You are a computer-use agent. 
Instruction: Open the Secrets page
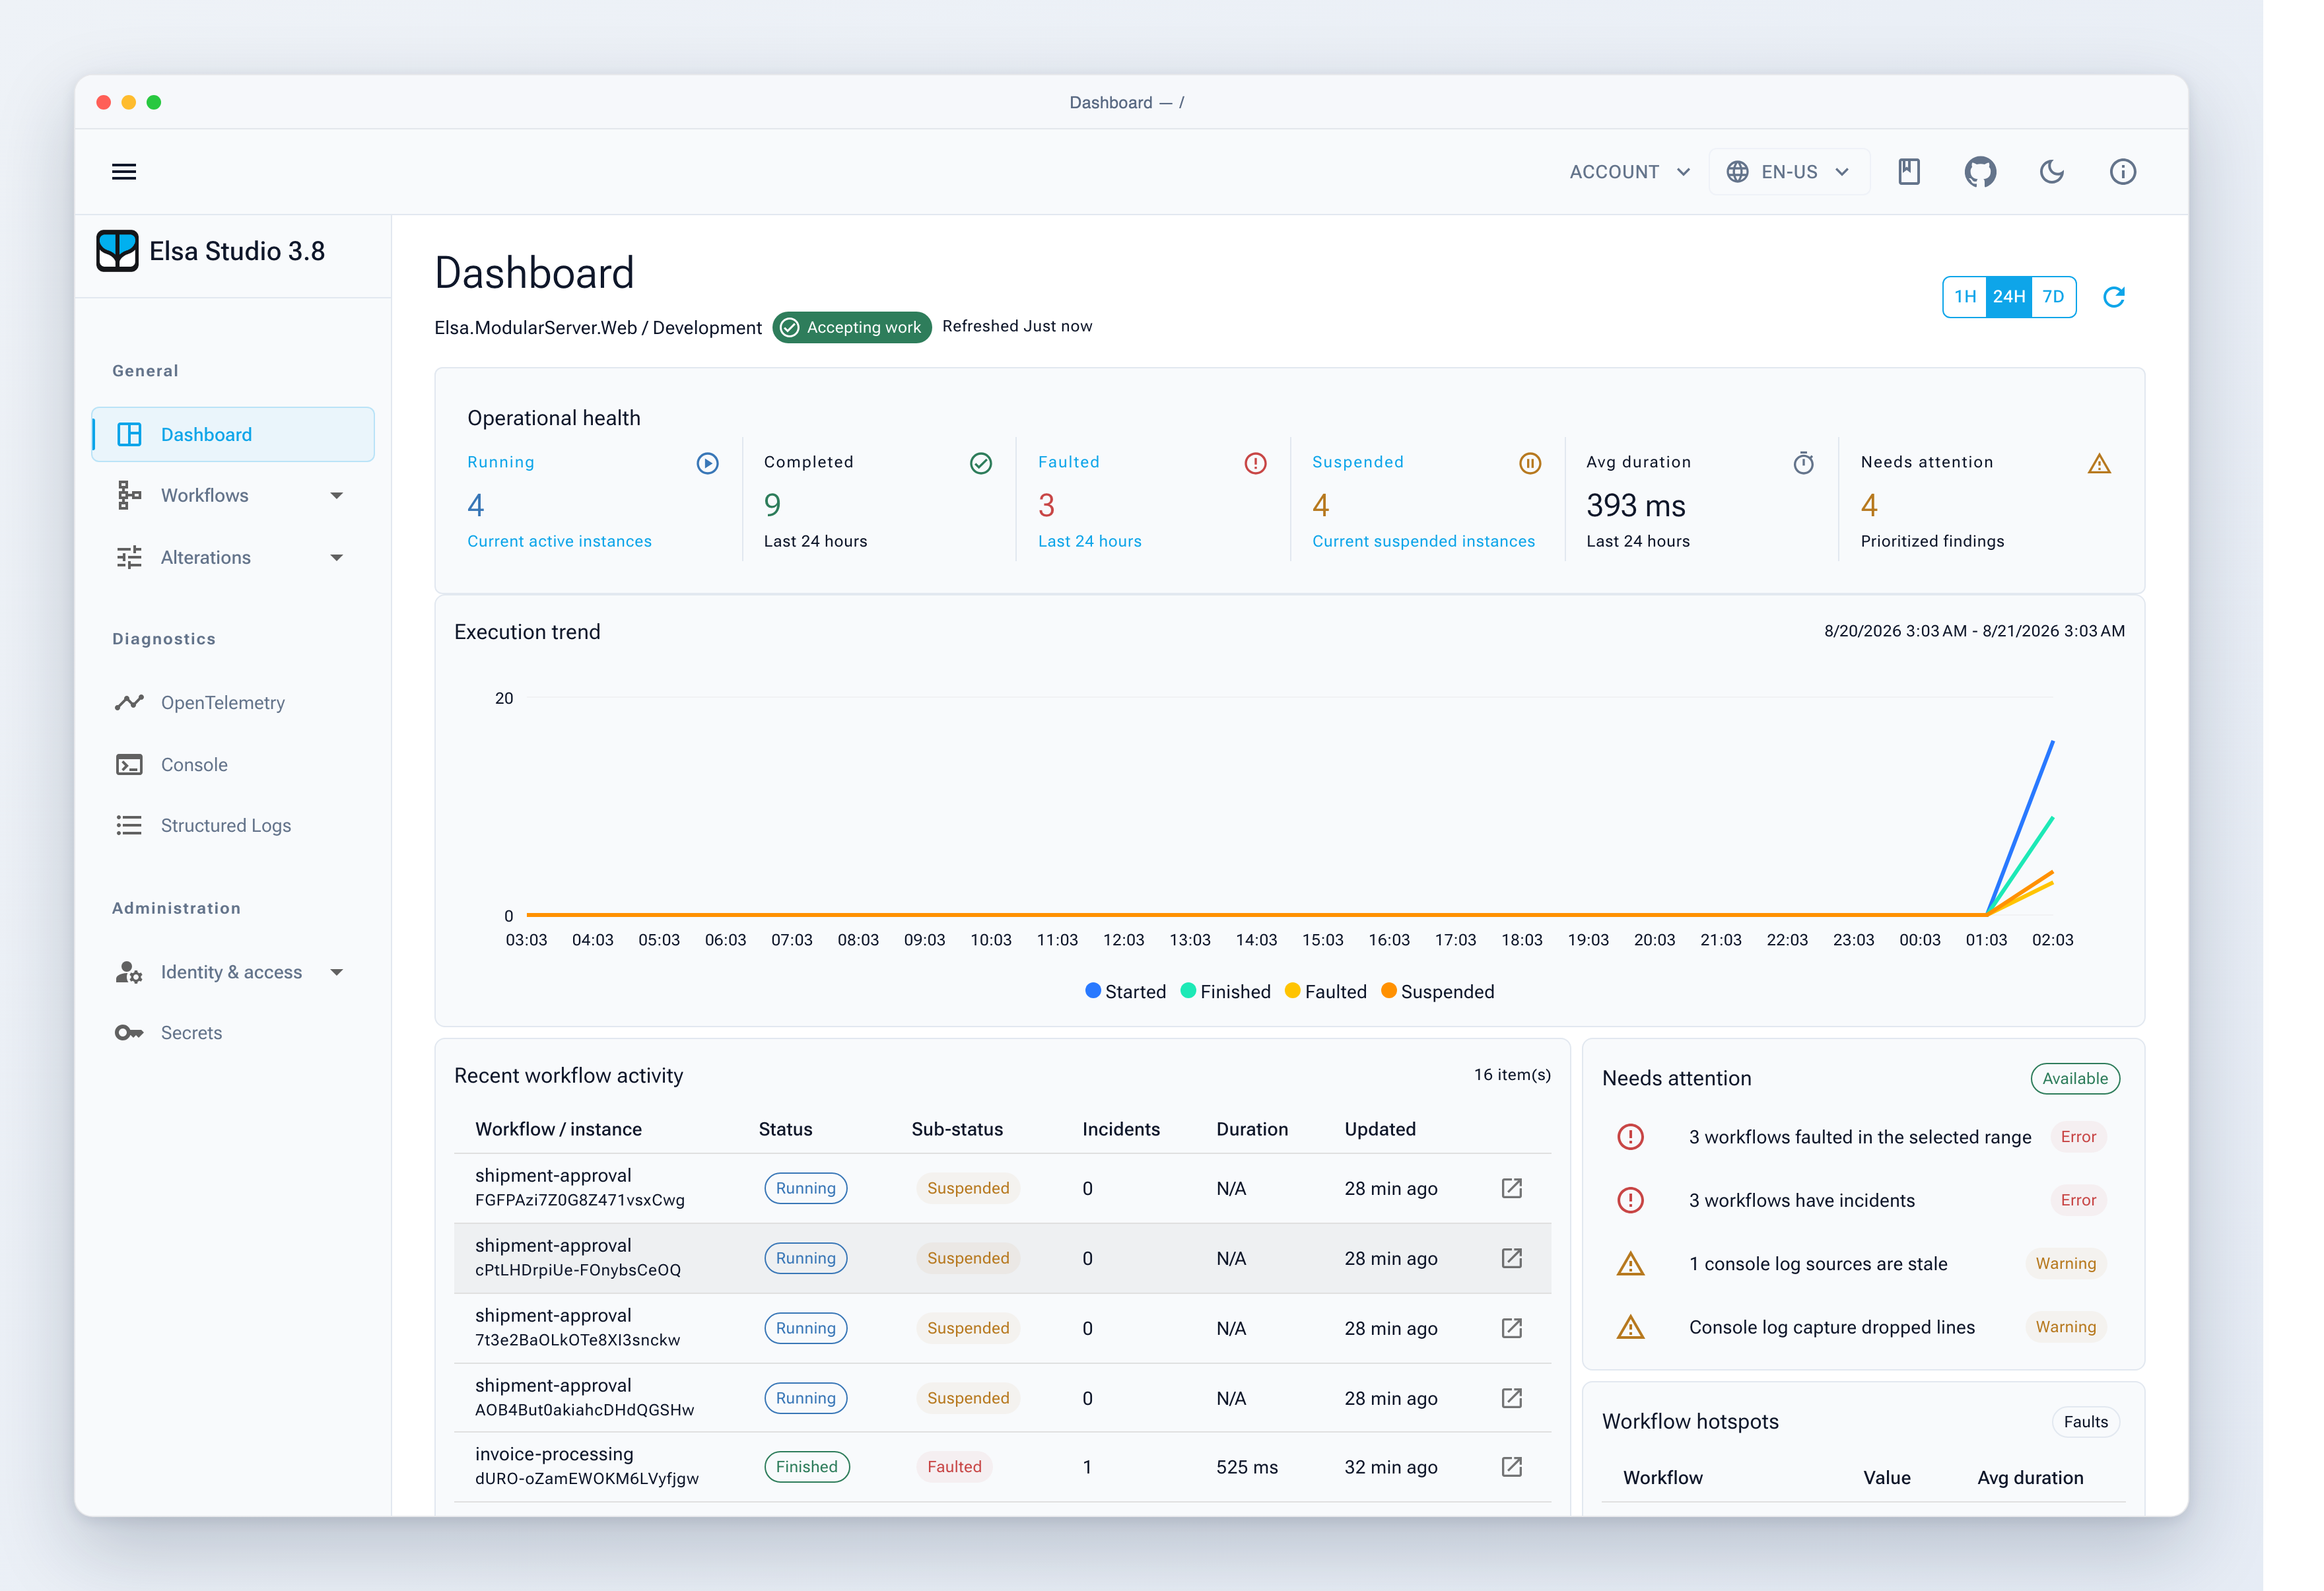tap(233, 1032)
